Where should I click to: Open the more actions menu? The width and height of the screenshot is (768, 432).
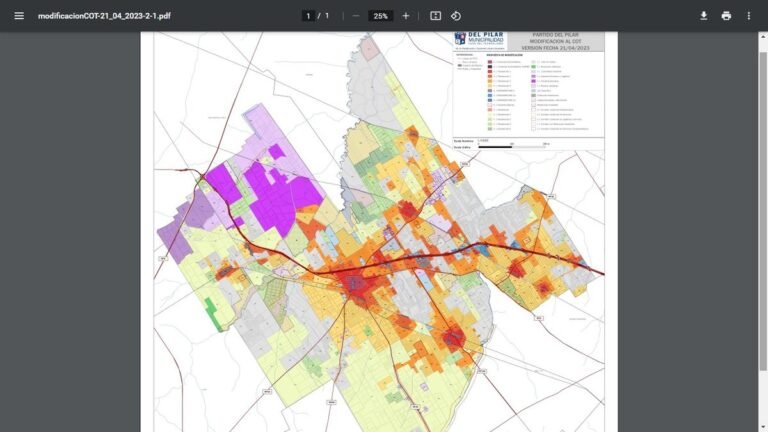click(749, 16)
